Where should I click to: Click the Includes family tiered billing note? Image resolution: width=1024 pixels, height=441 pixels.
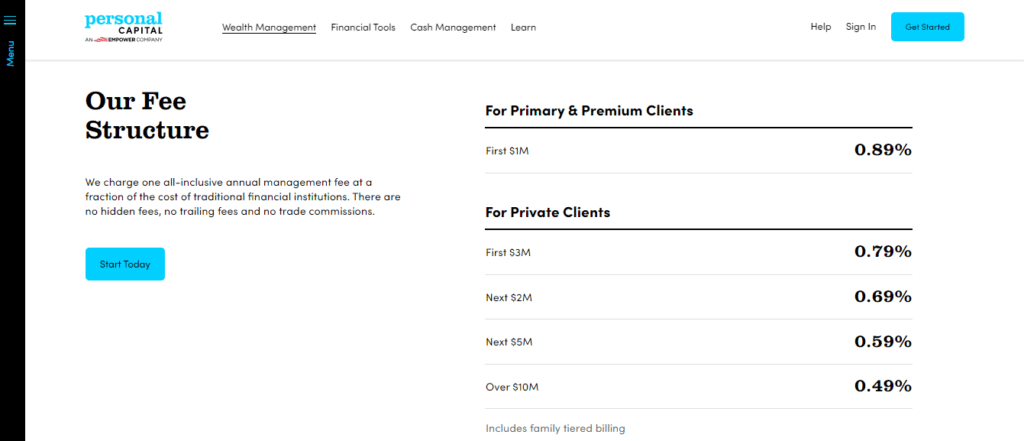coord(555,429)
